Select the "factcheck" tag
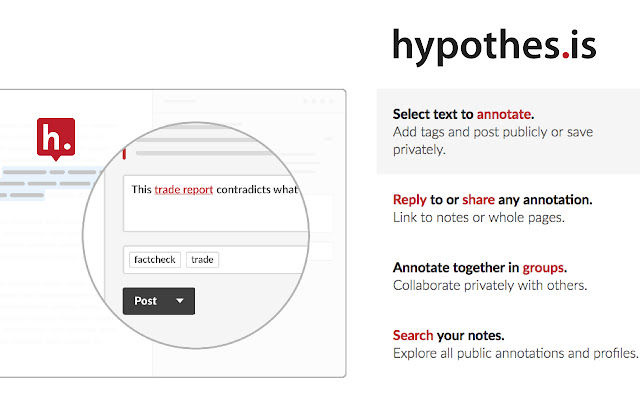The height and width of the screenshot is (400, 640). pos(153,260)
